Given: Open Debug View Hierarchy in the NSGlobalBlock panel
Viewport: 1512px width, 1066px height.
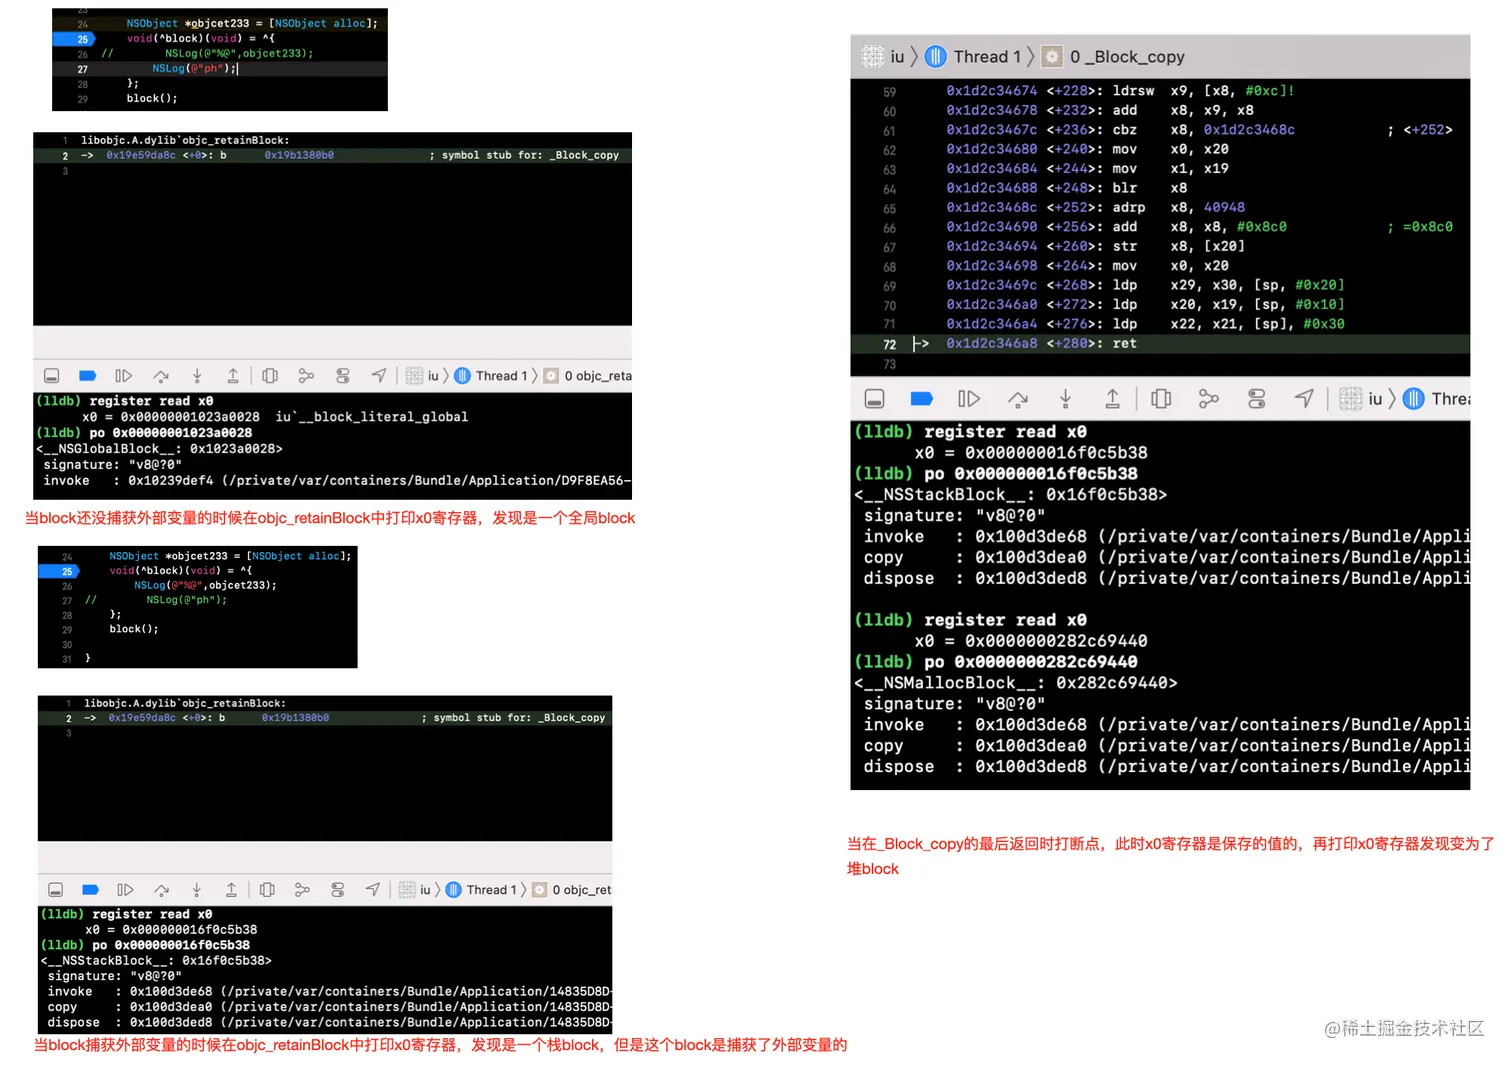Looking at the screenshot, I should click(270, 376).
